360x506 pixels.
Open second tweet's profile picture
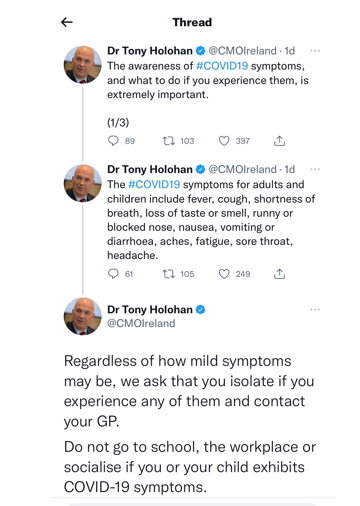[83, 183]
